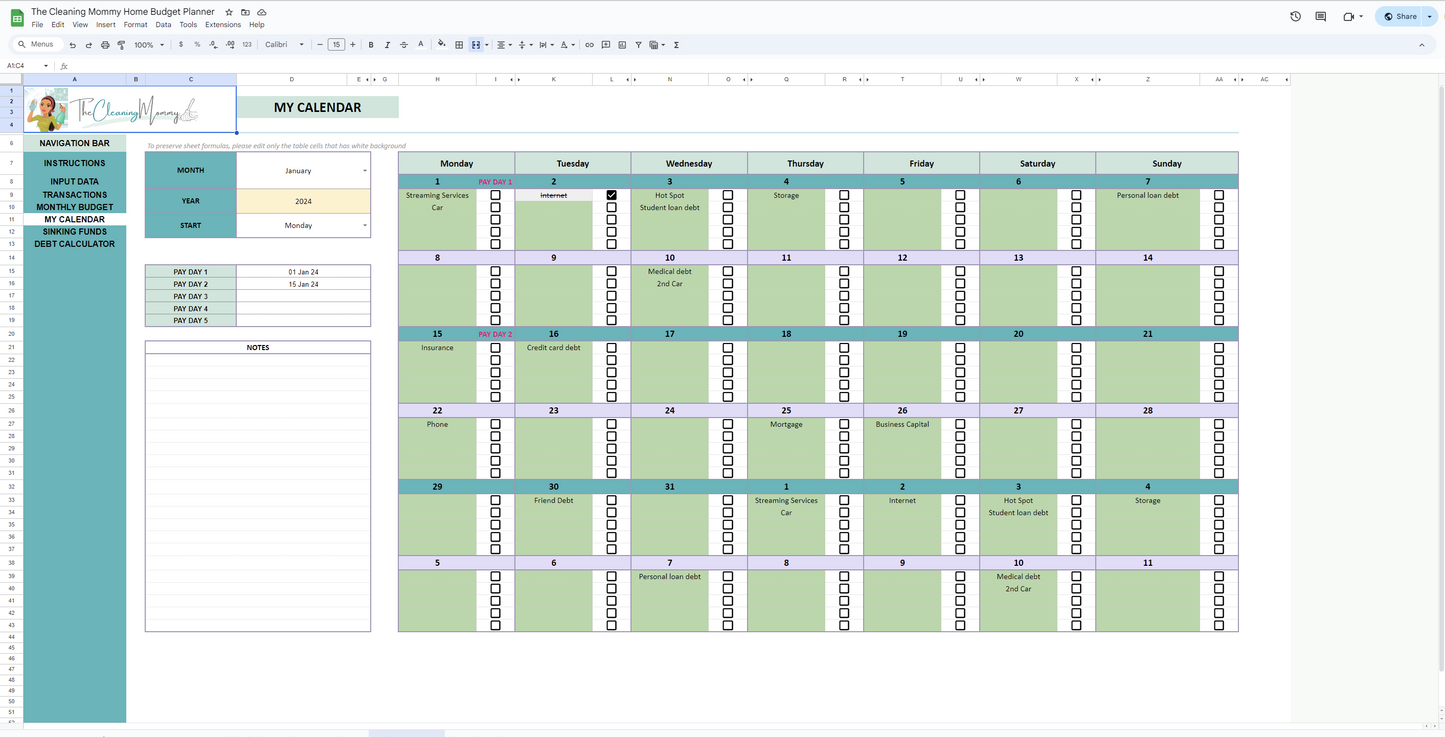The height and width of the screenshot is (737, 1445).
Task: Go to DEBT CALCULATOR in navigation bar
Action: click(x=74, y=244)
